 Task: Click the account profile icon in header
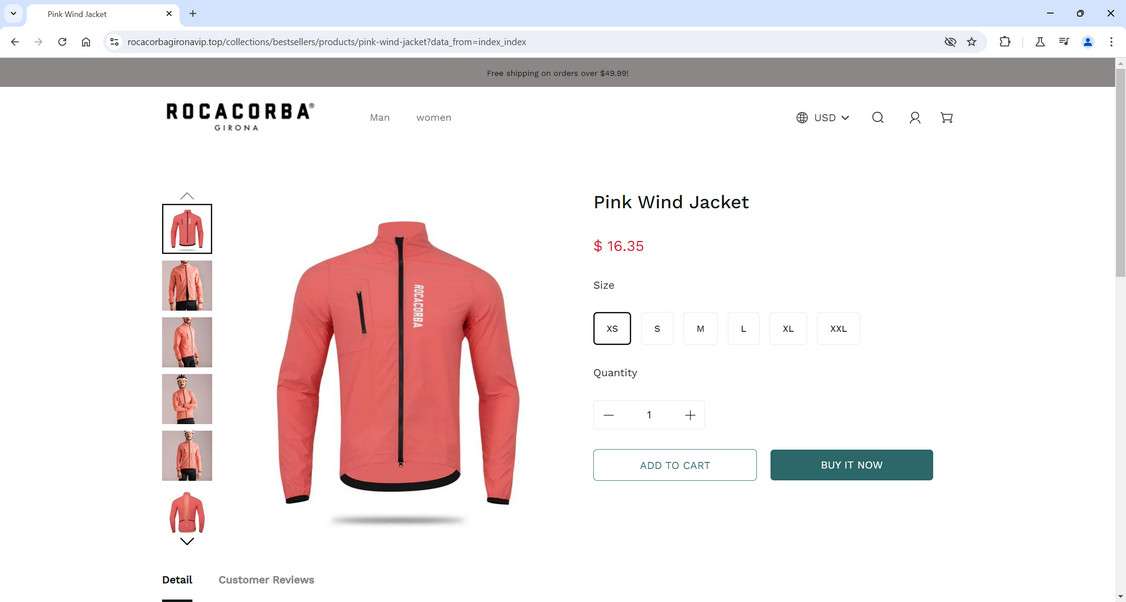914,117
